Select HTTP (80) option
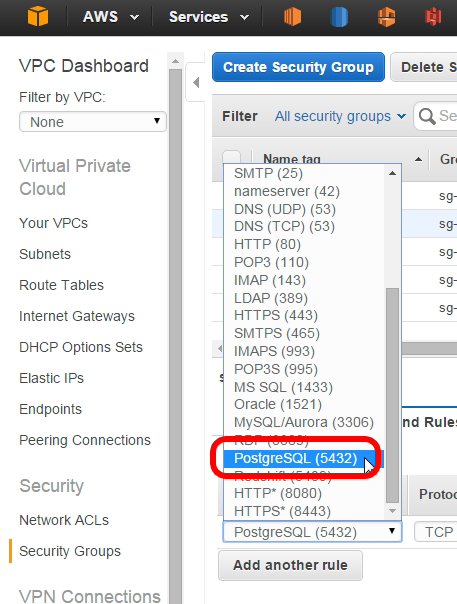457x604 pixels. [305, 244]
